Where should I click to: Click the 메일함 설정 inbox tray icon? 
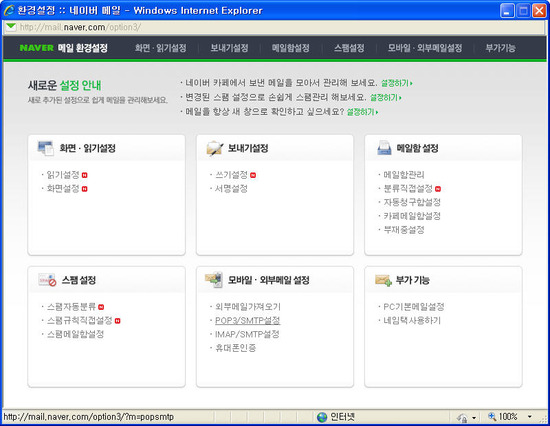(x=384, y=148)
